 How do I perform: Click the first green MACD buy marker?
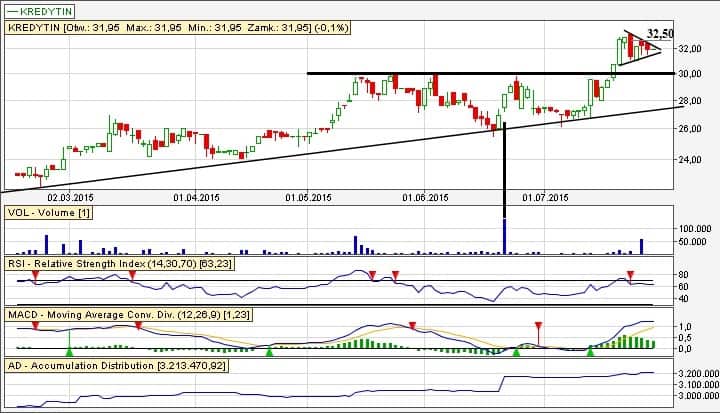pos(68,350)
